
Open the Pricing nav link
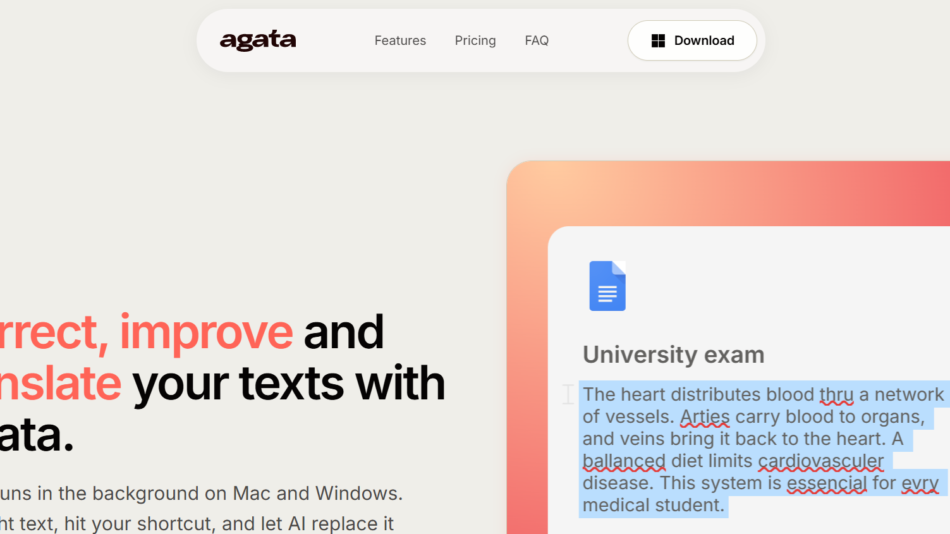pyautogui.click(x=475, y=41)
